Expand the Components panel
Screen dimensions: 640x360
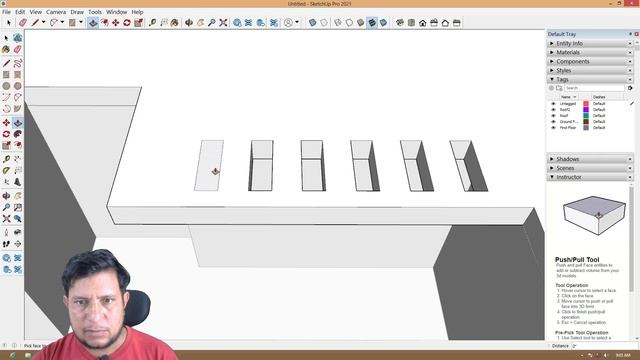point(589,61)
